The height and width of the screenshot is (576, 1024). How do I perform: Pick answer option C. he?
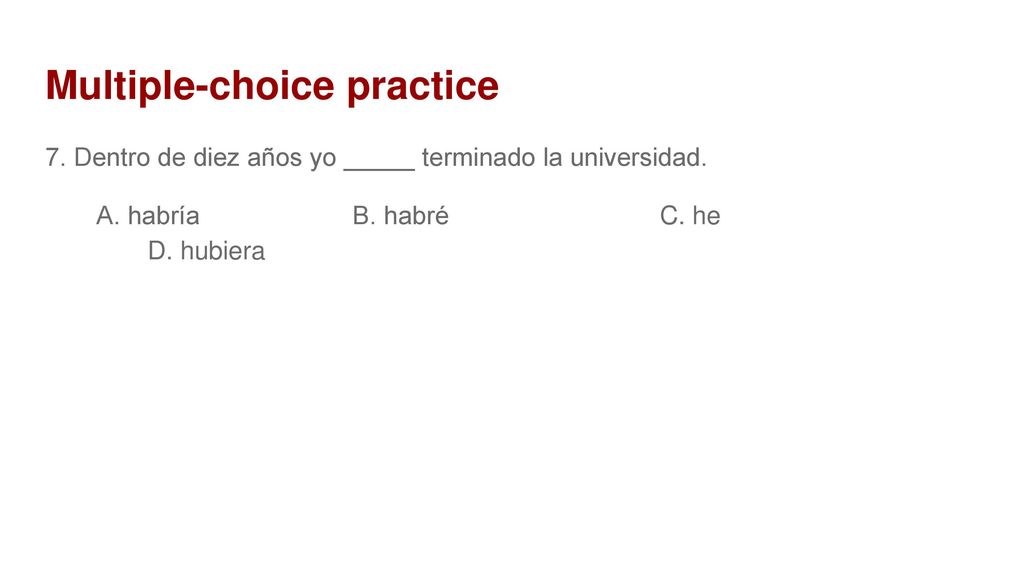[x=690, y=216]
